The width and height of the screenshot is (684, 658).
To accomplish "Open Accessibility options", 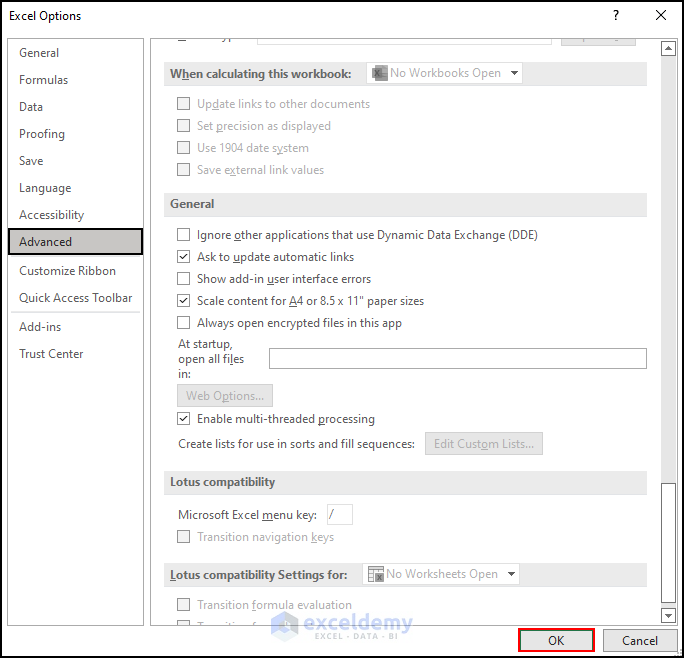I will (51, 215).
